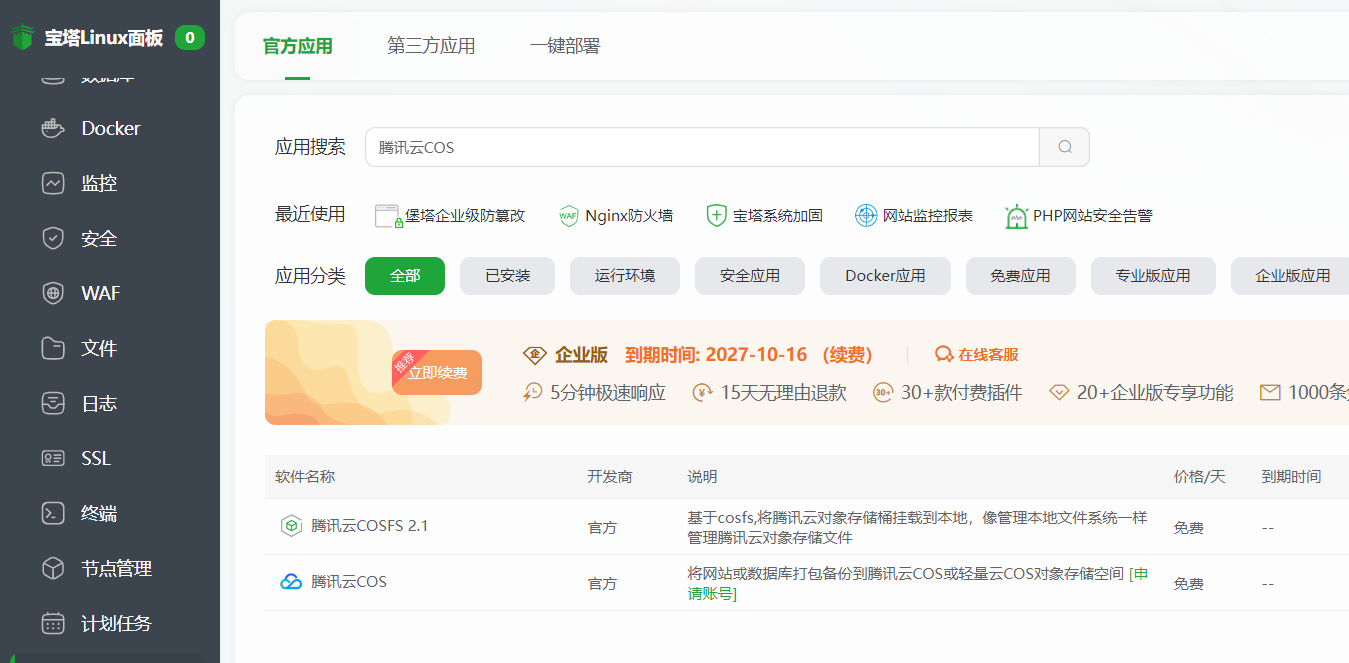Click the 15天无理由退款 refund icon
The image size is (1349, 663).
tap(703, 392)
